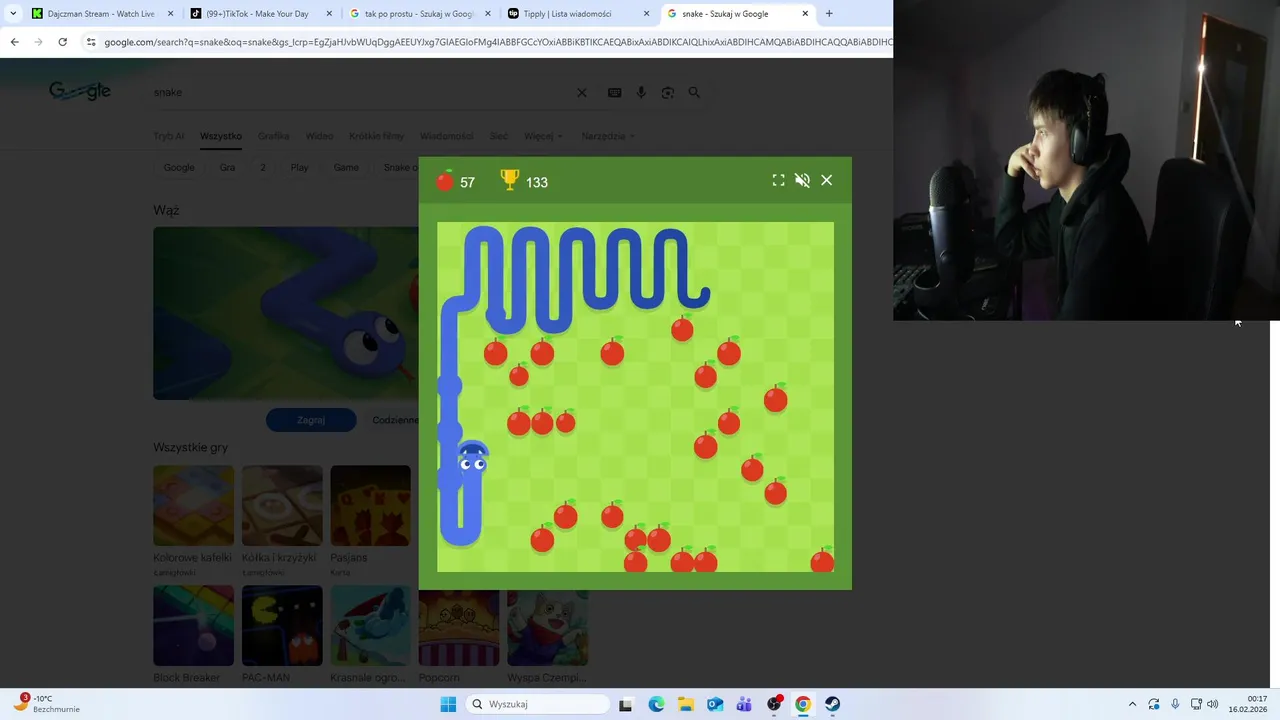Open Steam from the taskbar
The height and width of the screenshot is (720, 1280).
click(x=832, y=704)
